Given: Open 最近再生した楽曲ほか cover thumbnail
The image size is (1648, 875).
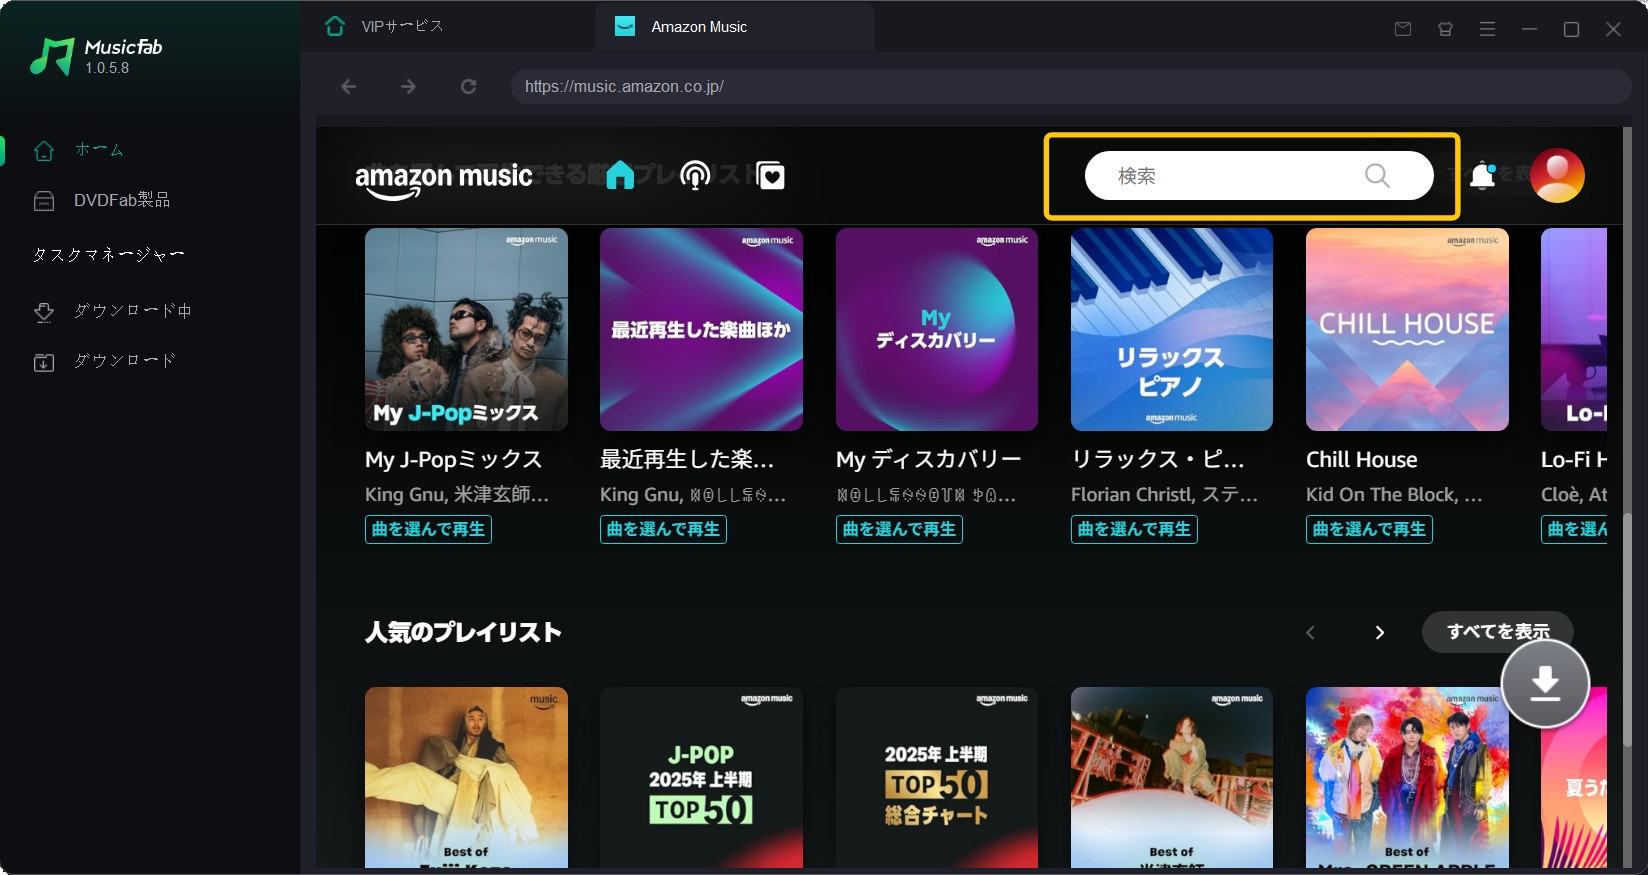Looking at the screenshot, I should click(701, 329).
